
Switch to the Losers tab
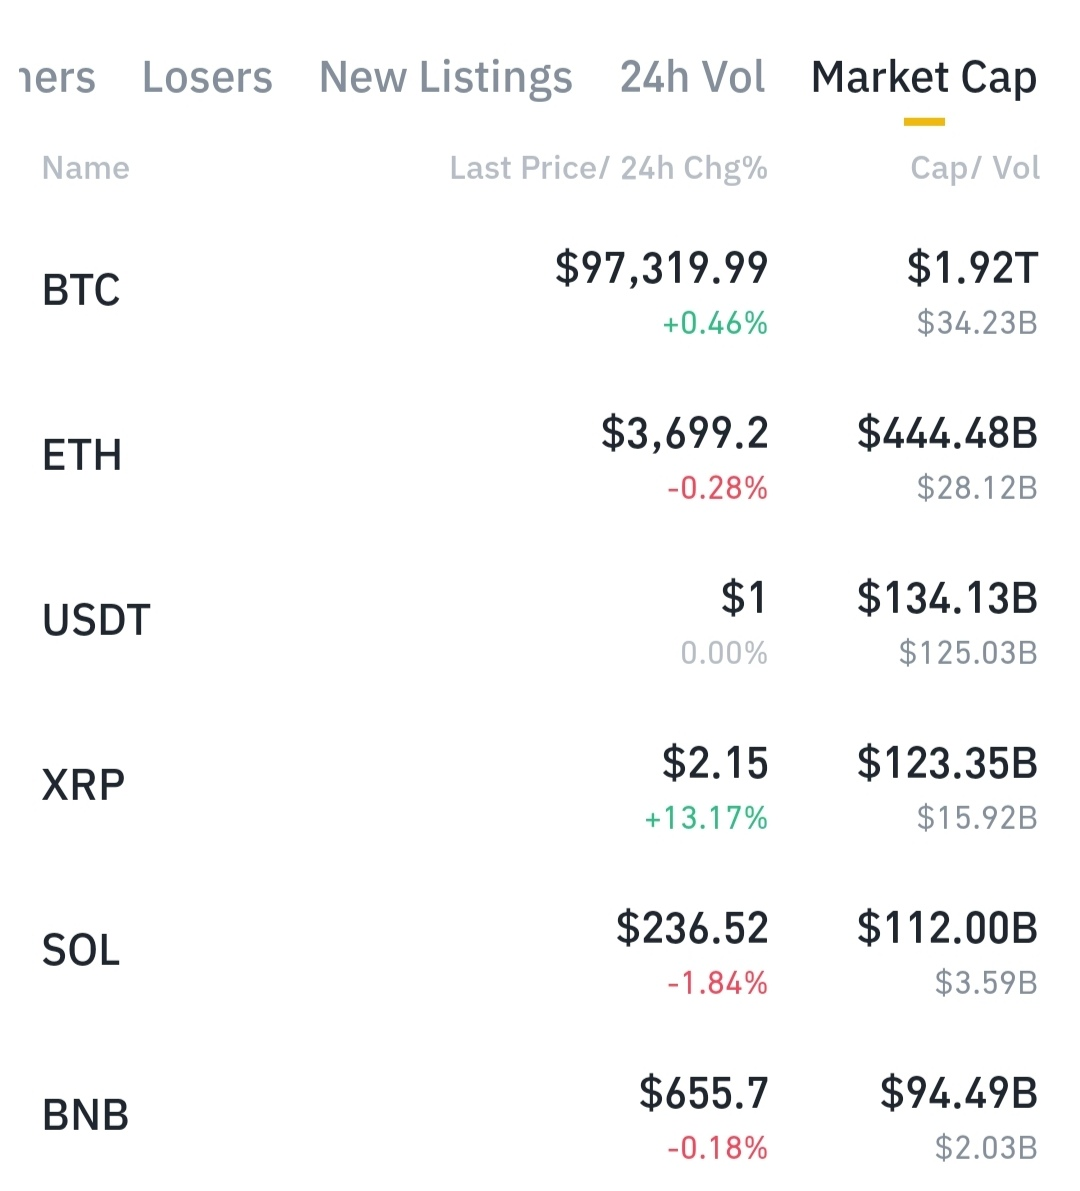[x=207, y=77]
